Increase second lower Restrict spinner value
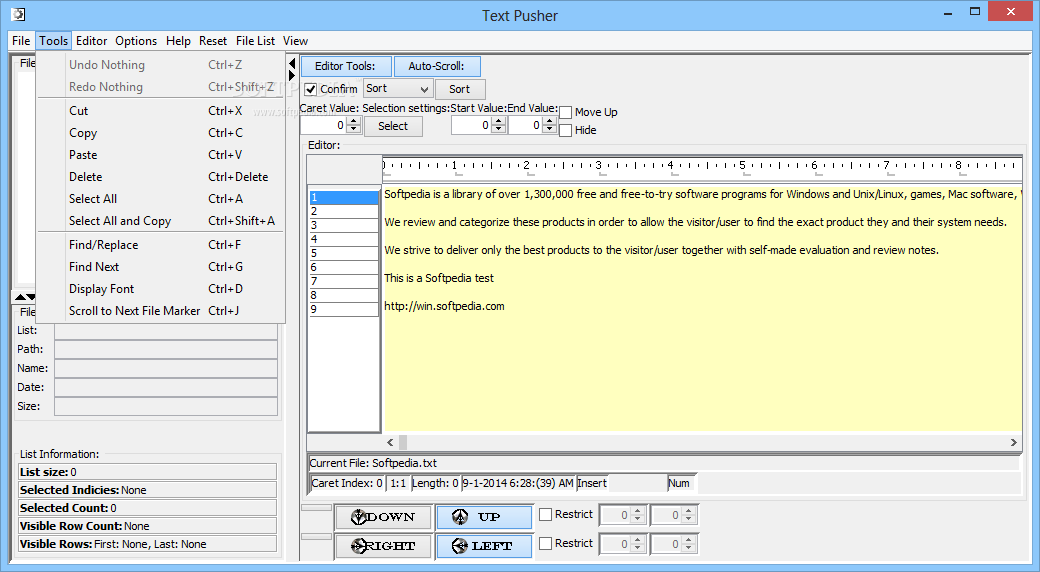1040x572 pixels. [688, 540]
